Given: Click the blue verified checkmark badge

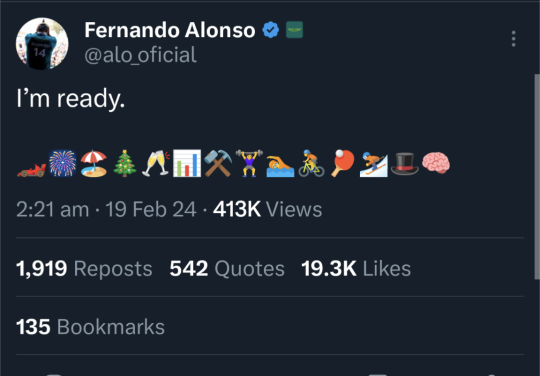Looking at the screenshot, I should [x=271, y=30].
